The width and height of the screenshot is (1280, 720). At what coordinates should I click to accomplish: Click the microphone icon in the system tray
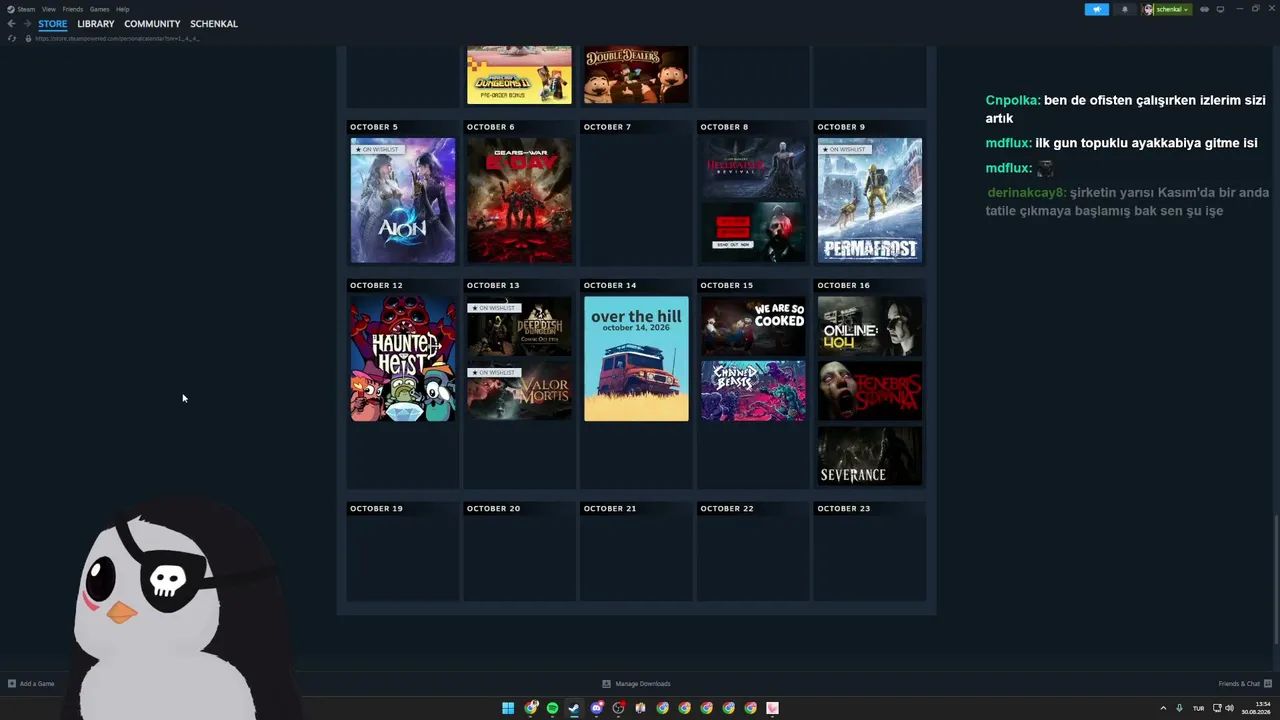(1179, 708)
